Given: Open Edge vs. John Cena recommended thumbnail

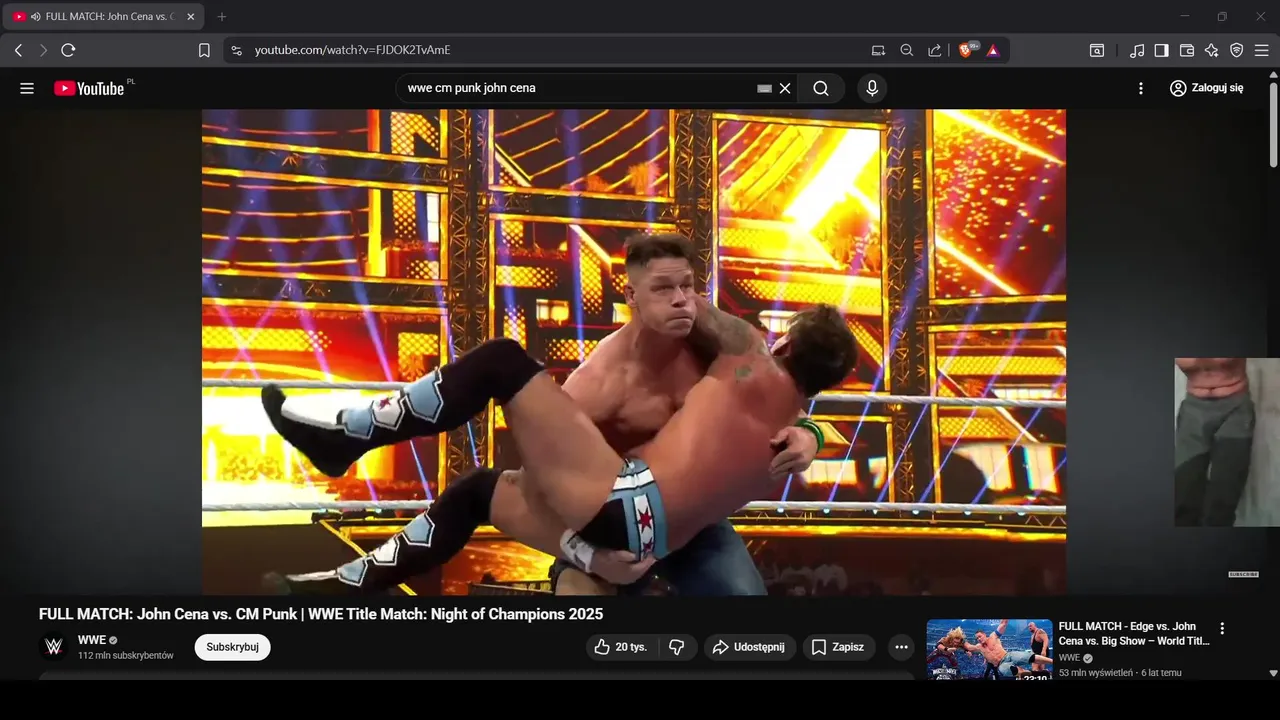Looking at the screenshot, I should [x=989, y=650].
